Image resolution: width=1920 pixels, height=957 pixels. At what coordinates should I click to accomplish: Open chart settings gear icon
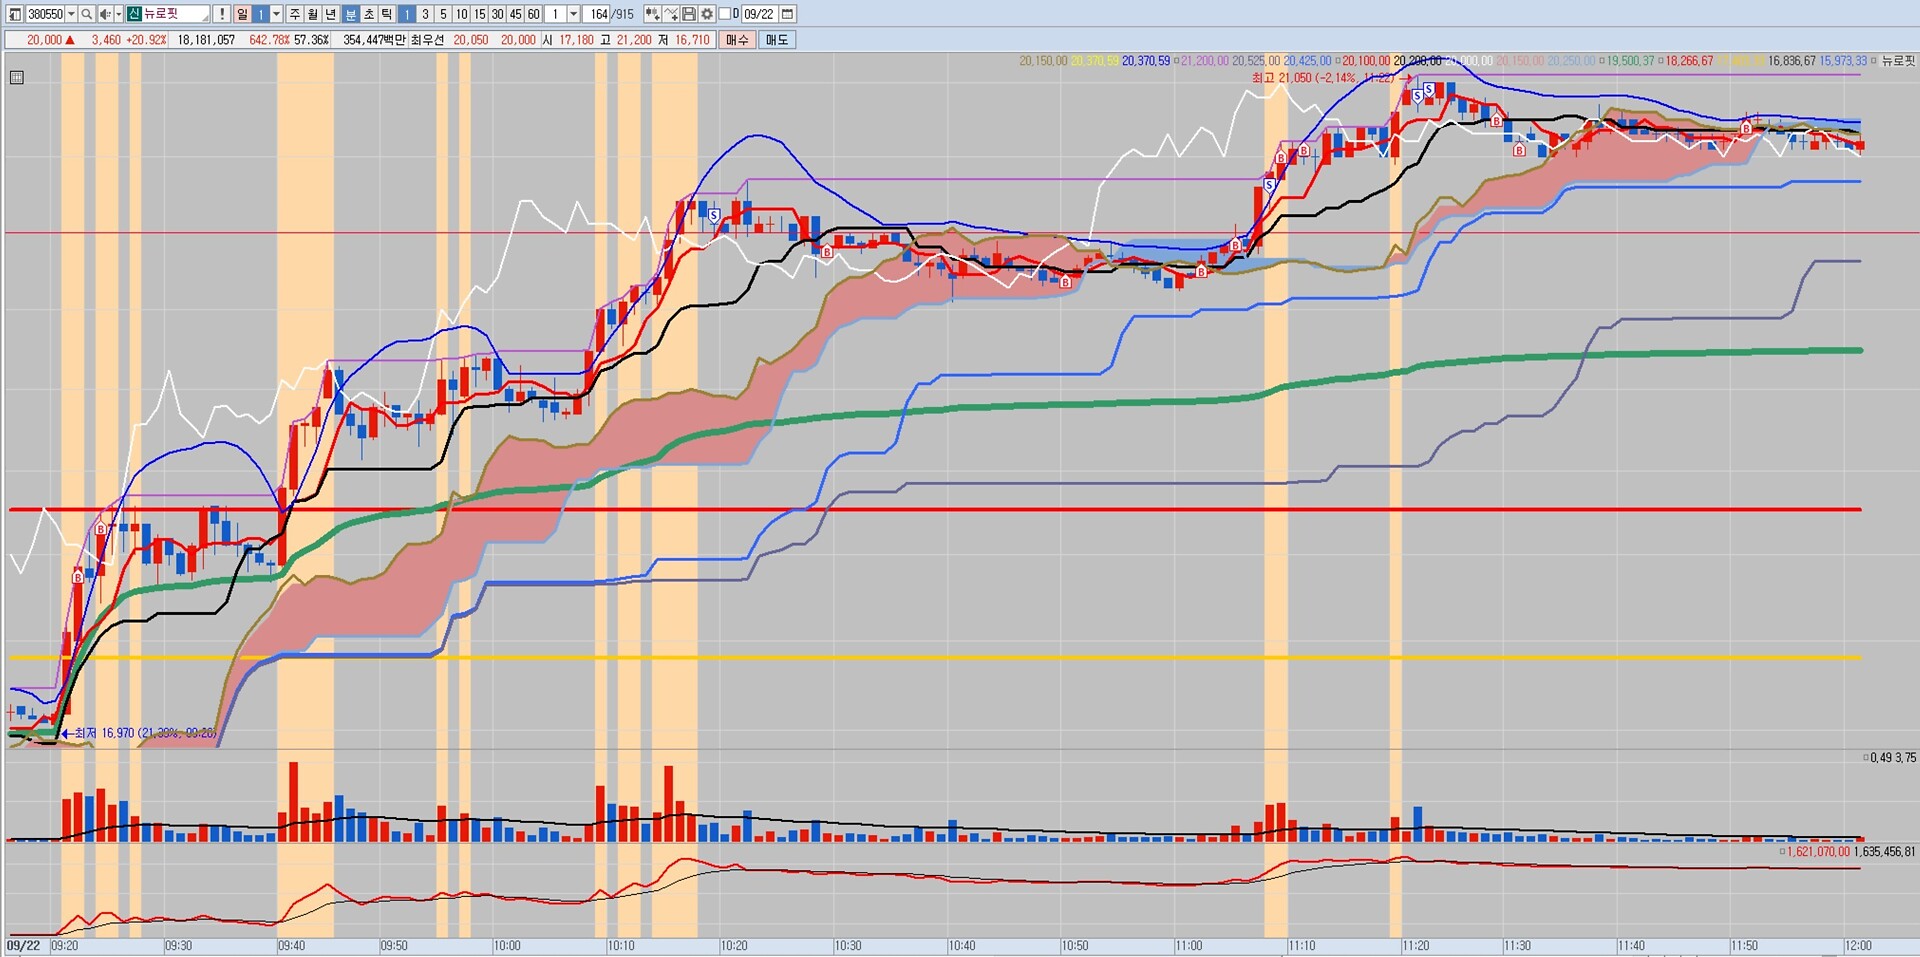coord(707,14)
